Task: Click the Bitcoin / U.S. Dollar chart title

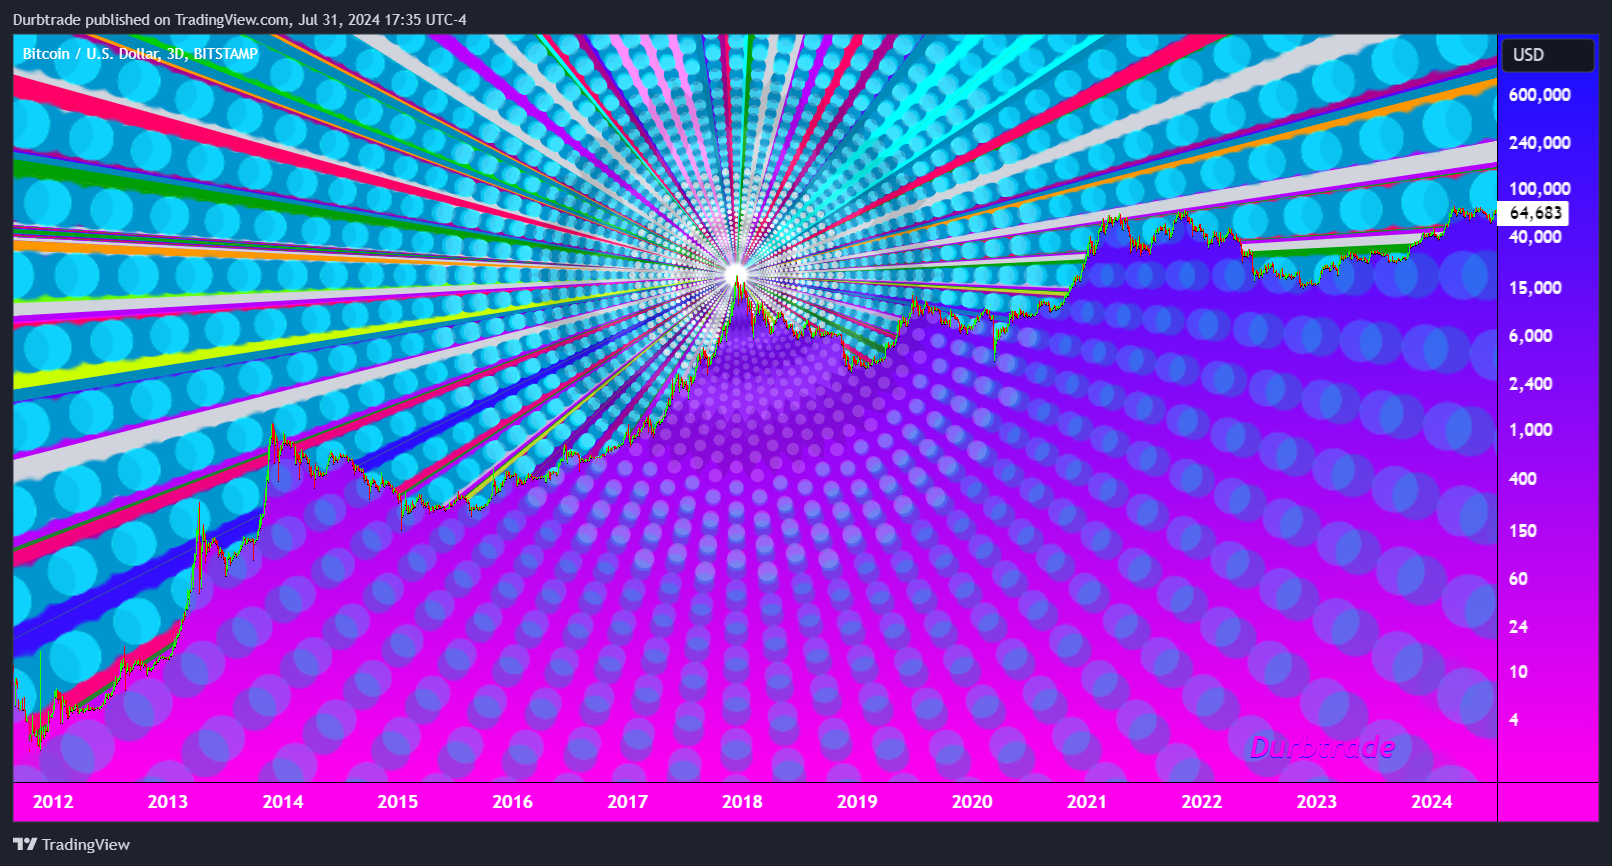Action: [140, 54]
